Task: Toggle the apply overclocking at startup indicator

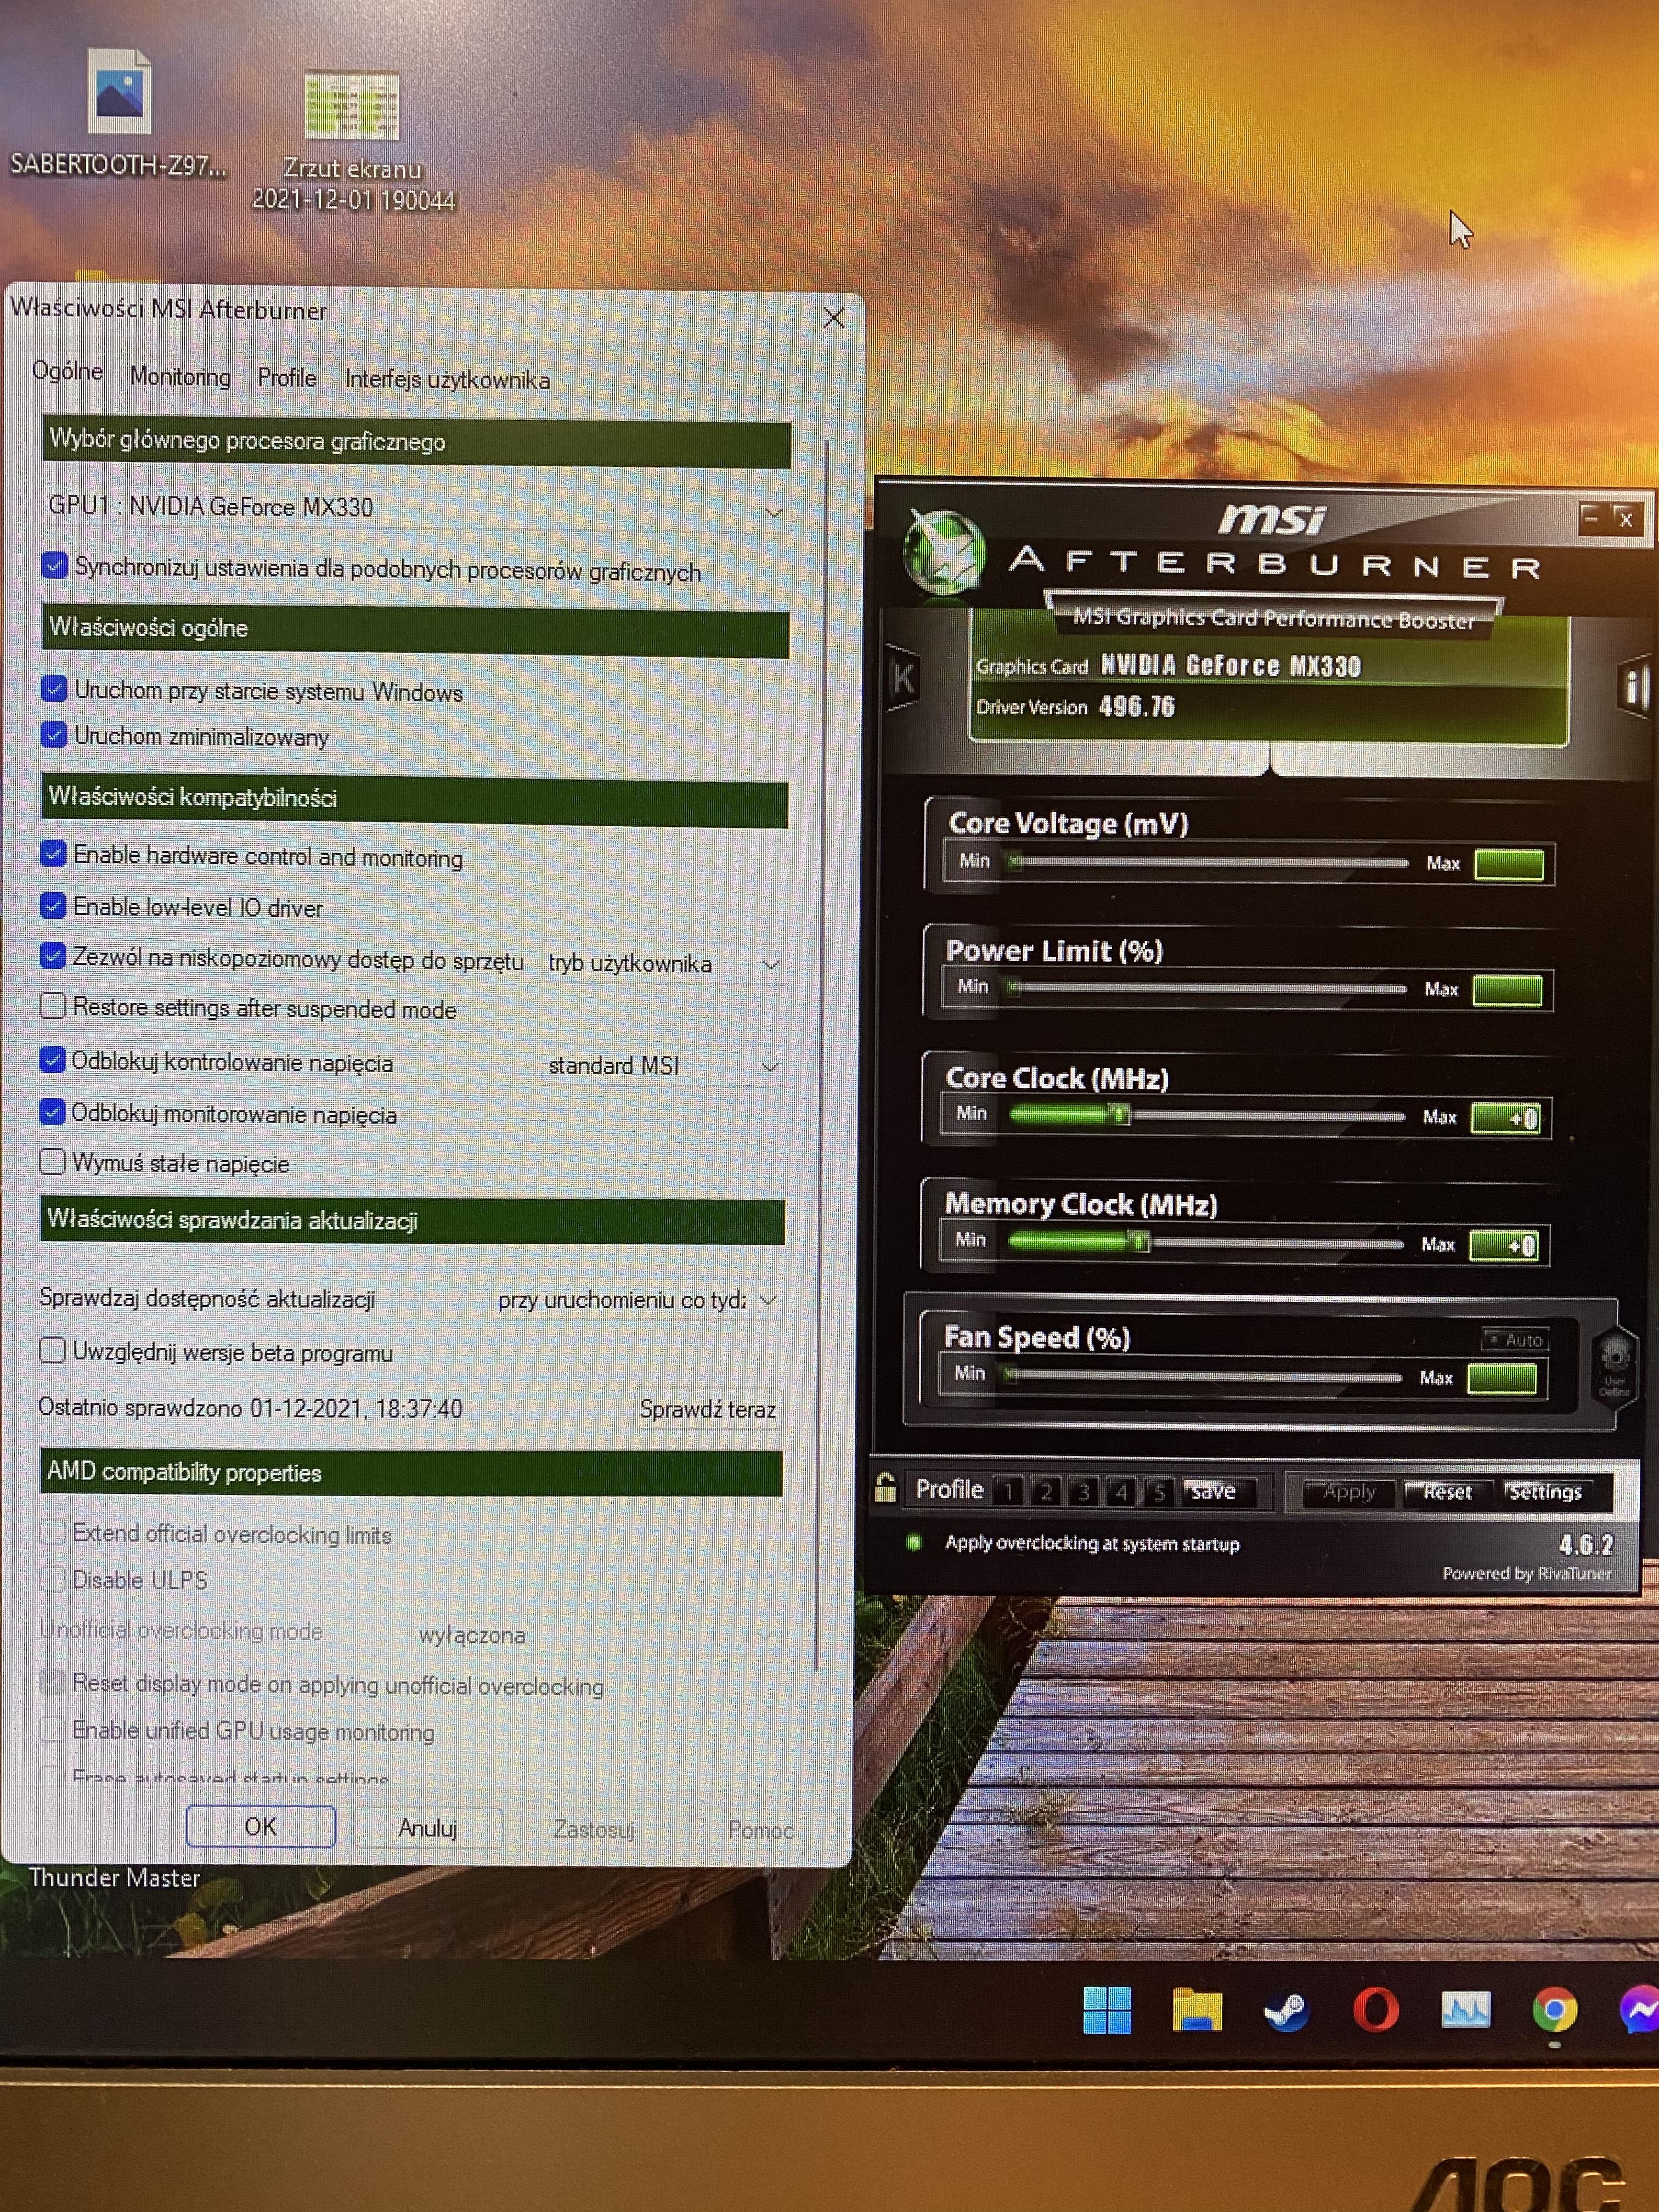Action: coord(913,1543)
